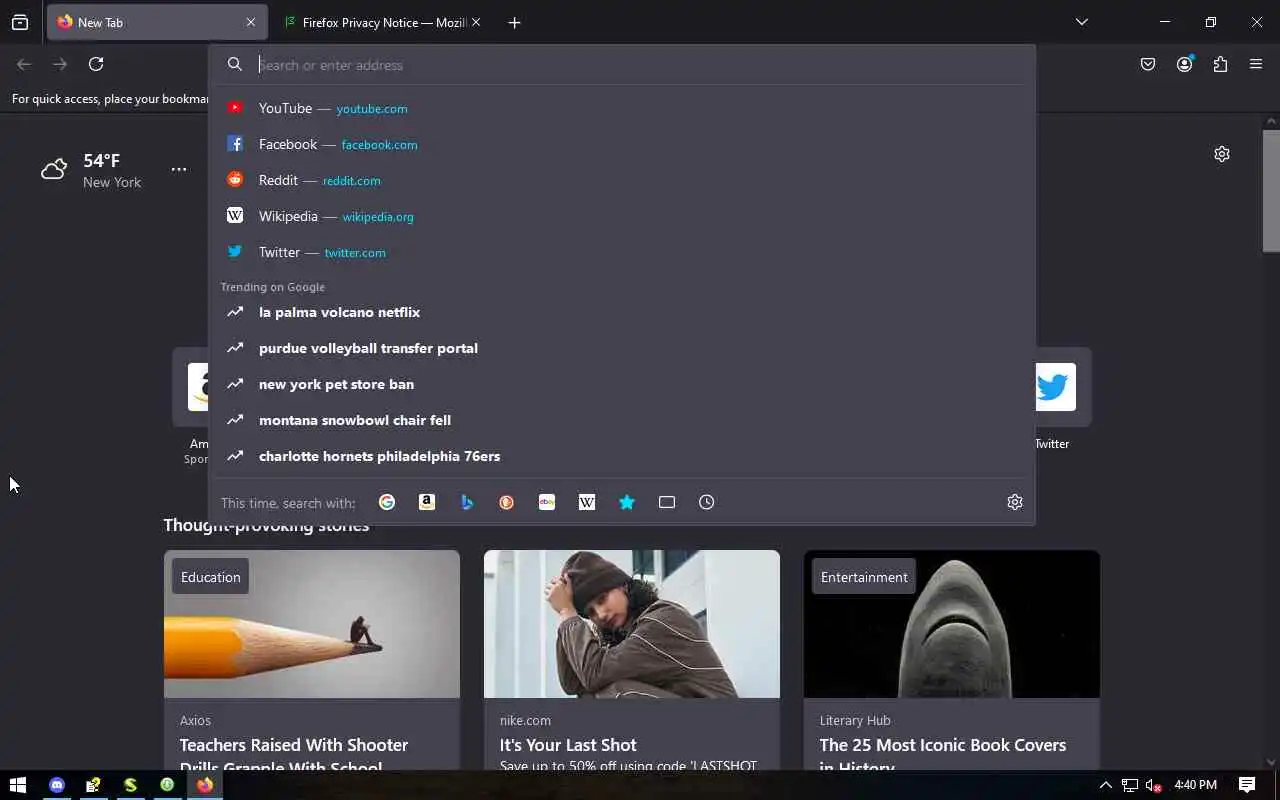Screen dimensions: 1280x800
Task: Click the nike.com hoodie person thumbnail
Action: click(632, 624)
